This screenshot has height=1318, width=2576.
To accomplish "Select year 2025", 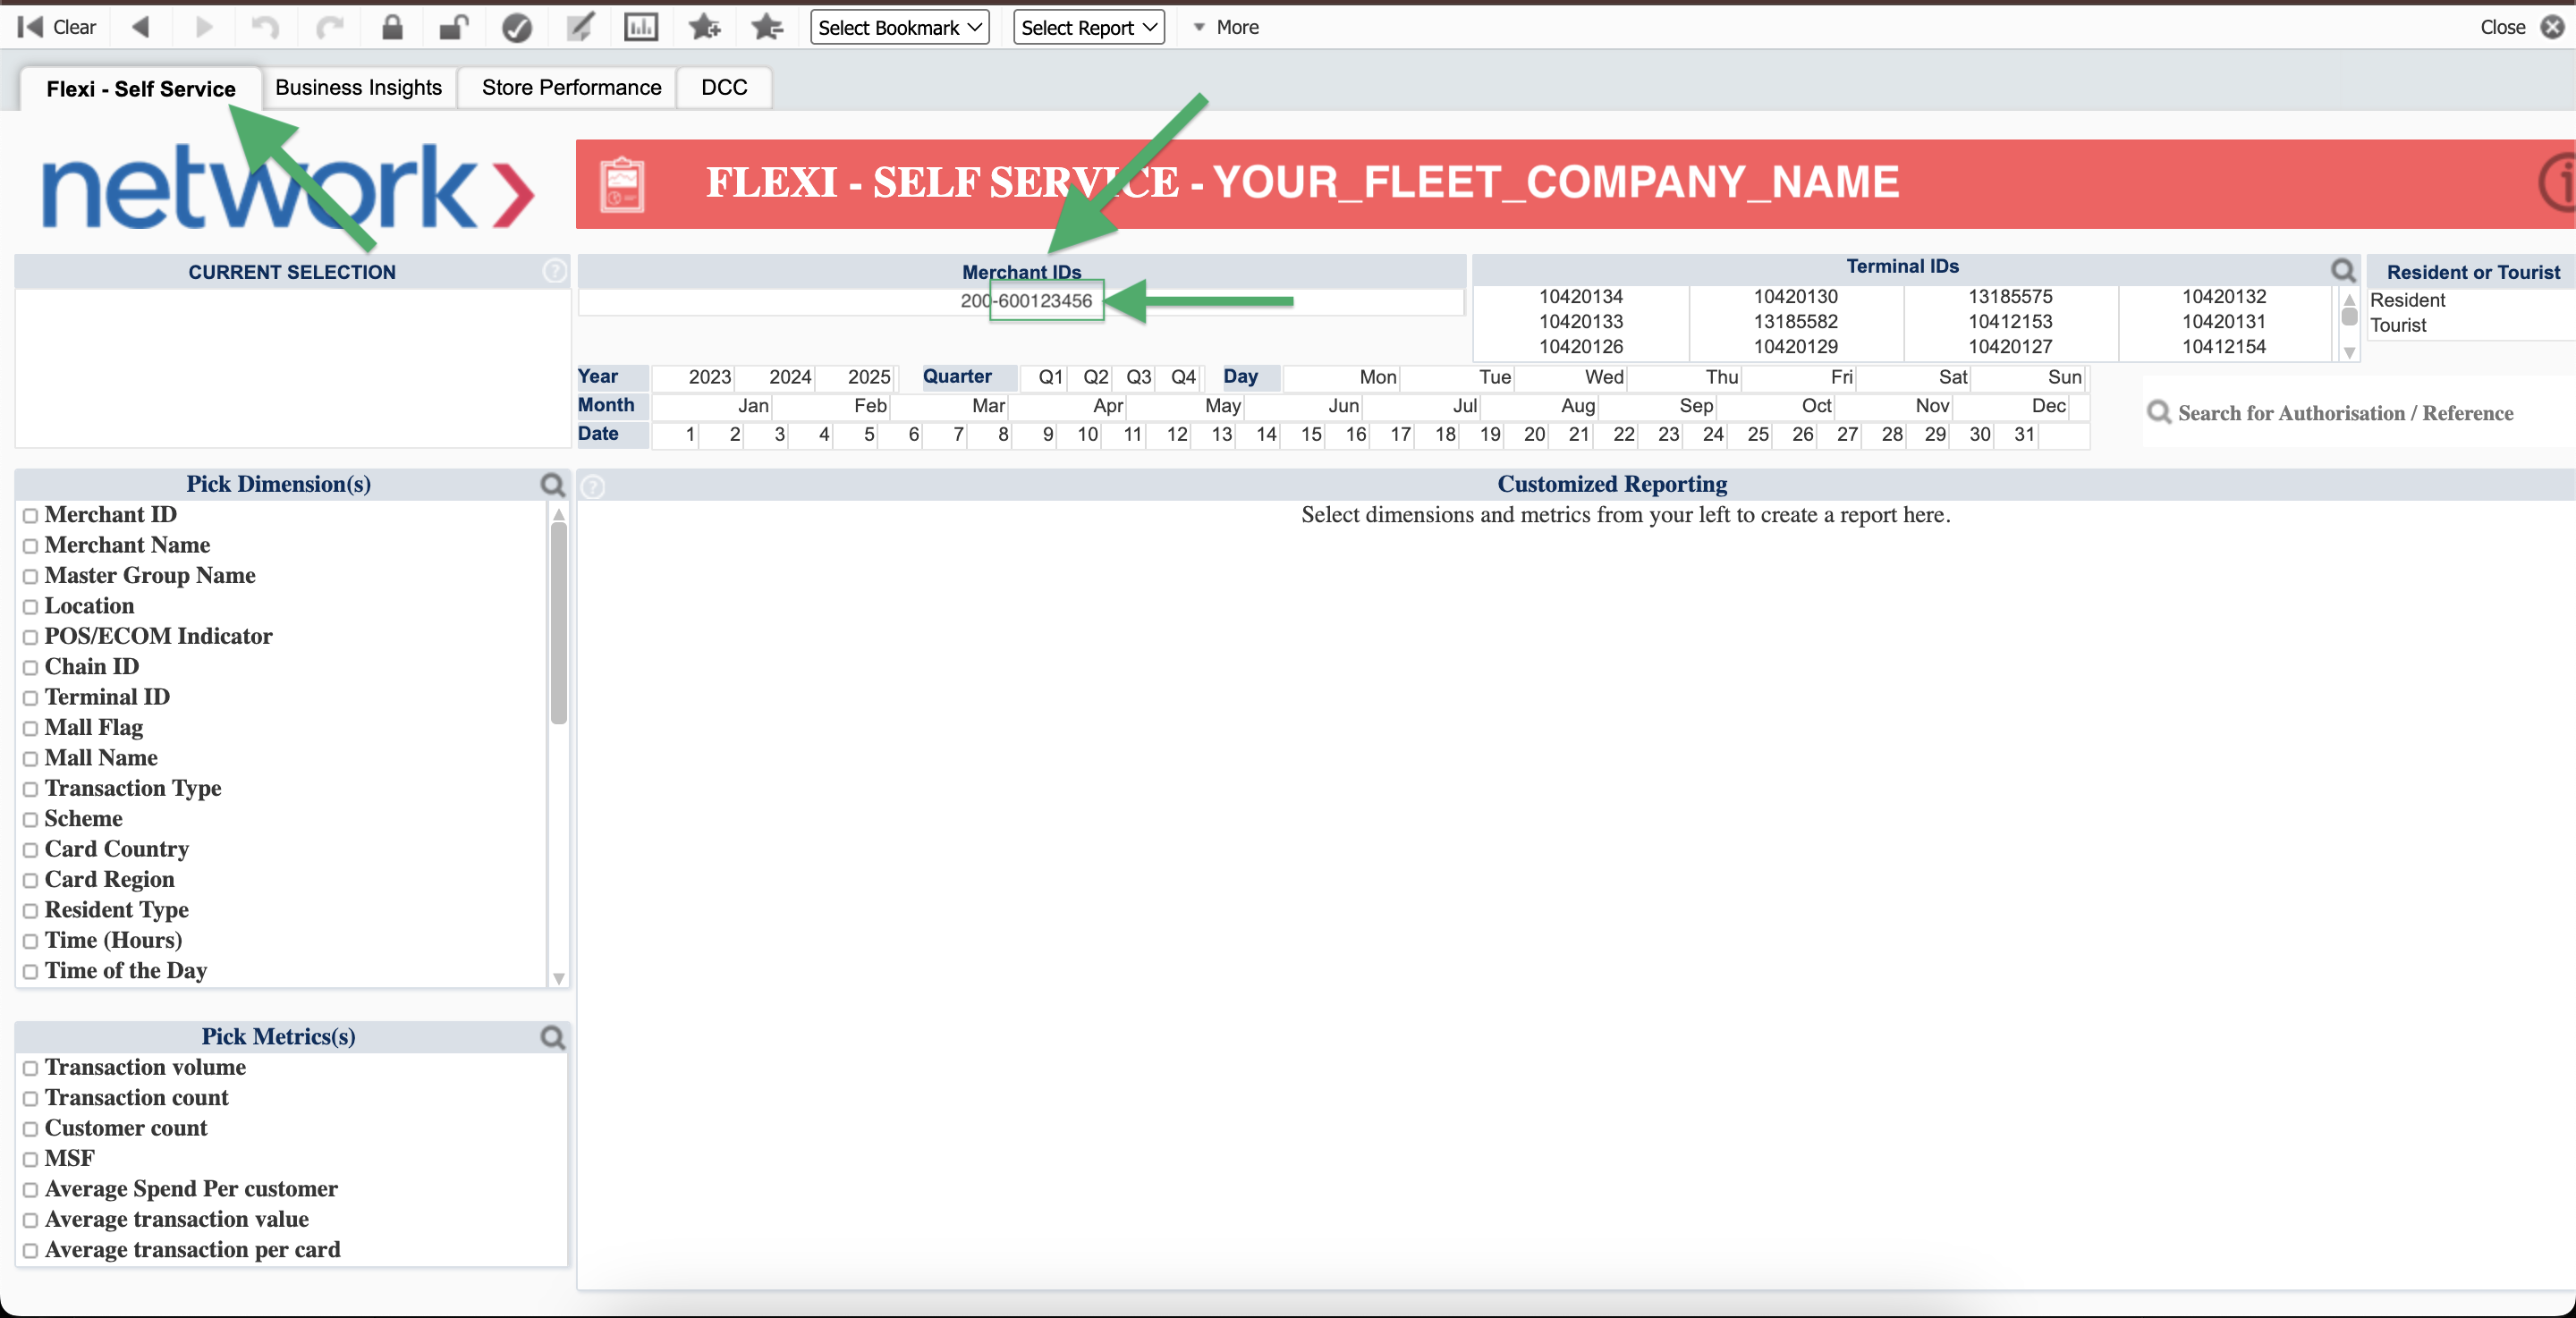I will (x=856, y=377).
